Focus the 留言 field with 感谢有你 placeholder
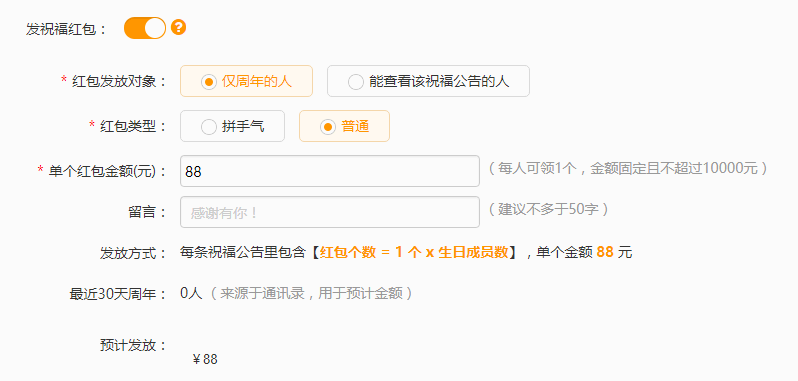Viewport: 798px width, 381px height. [330, 212]
